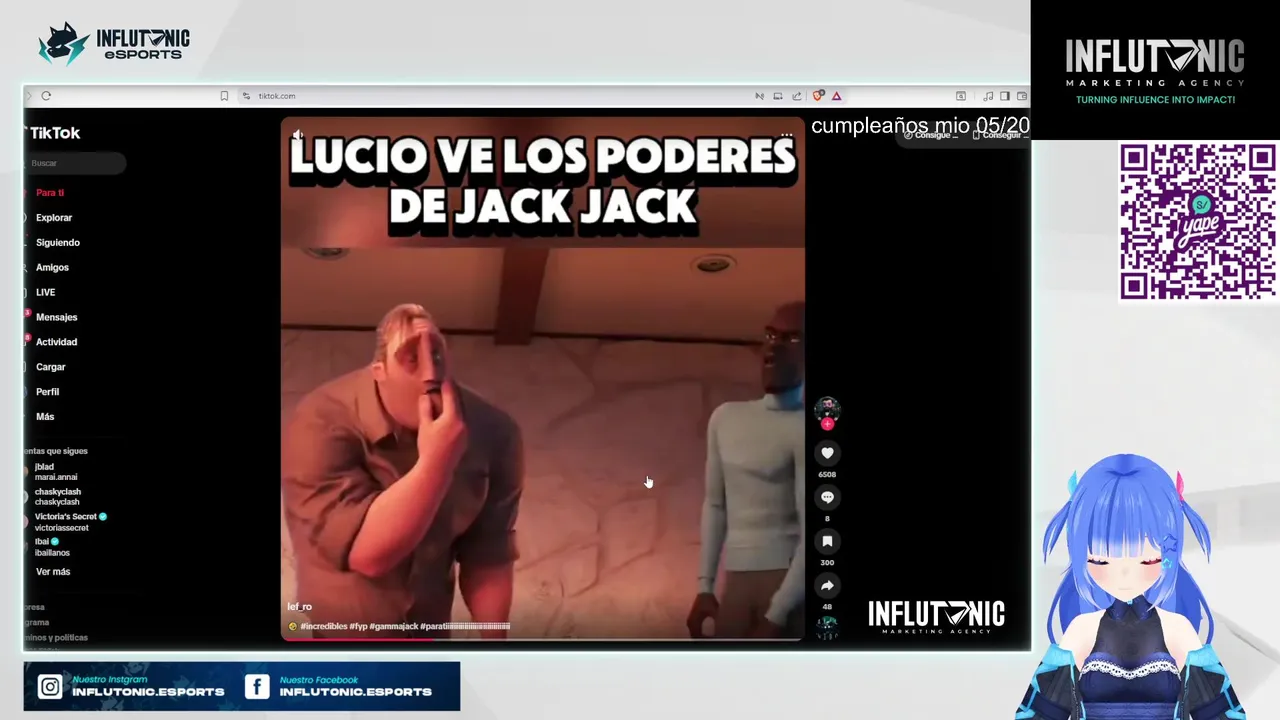1280x720 pixels.
Task: Click the Instagram icon in the banner
Action: click(x=49, y=686)
